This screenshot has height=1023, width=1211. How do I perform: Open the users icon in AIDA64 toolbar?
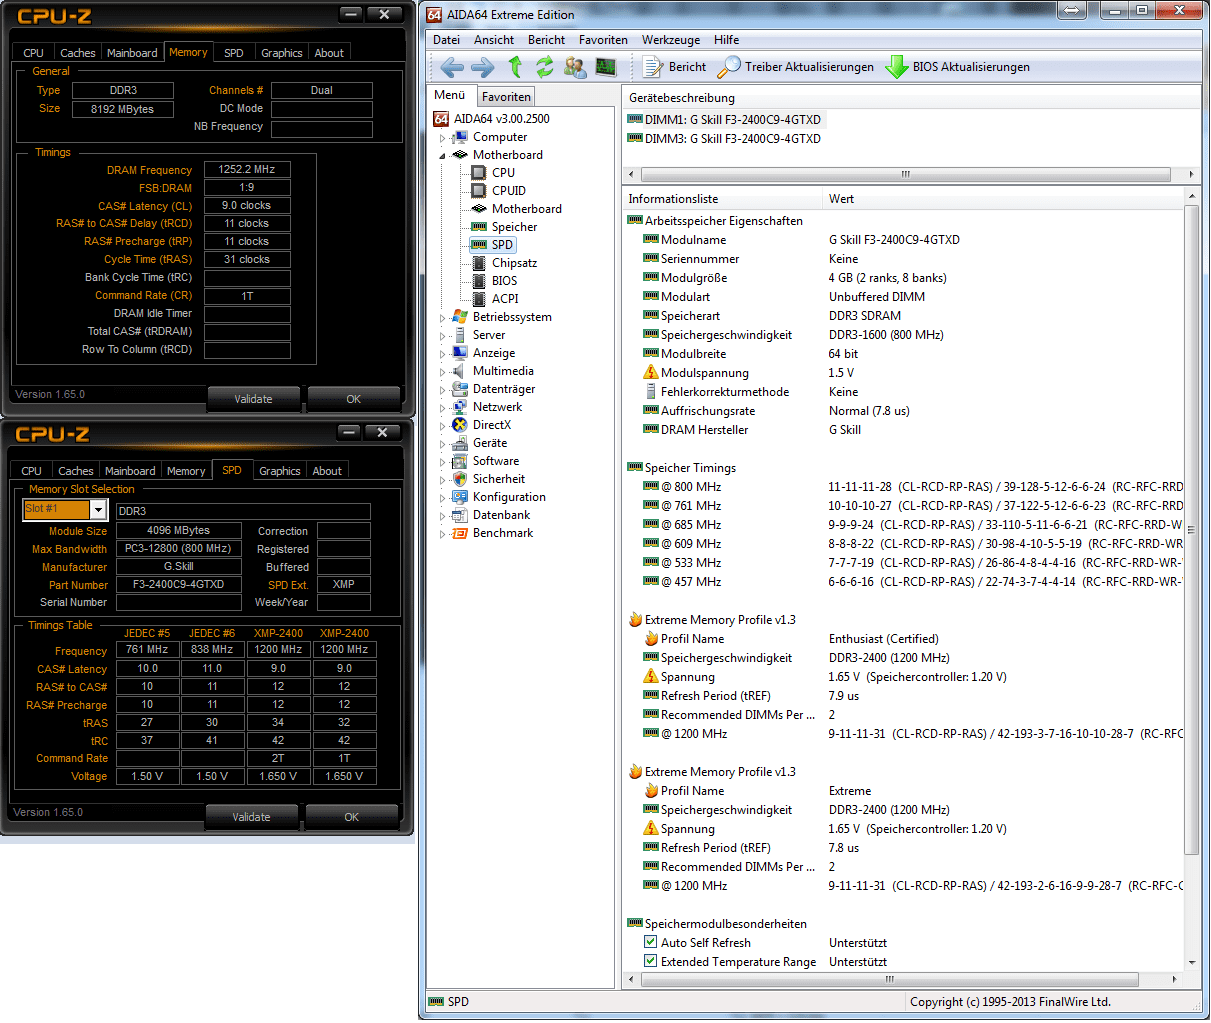(575, 67)
